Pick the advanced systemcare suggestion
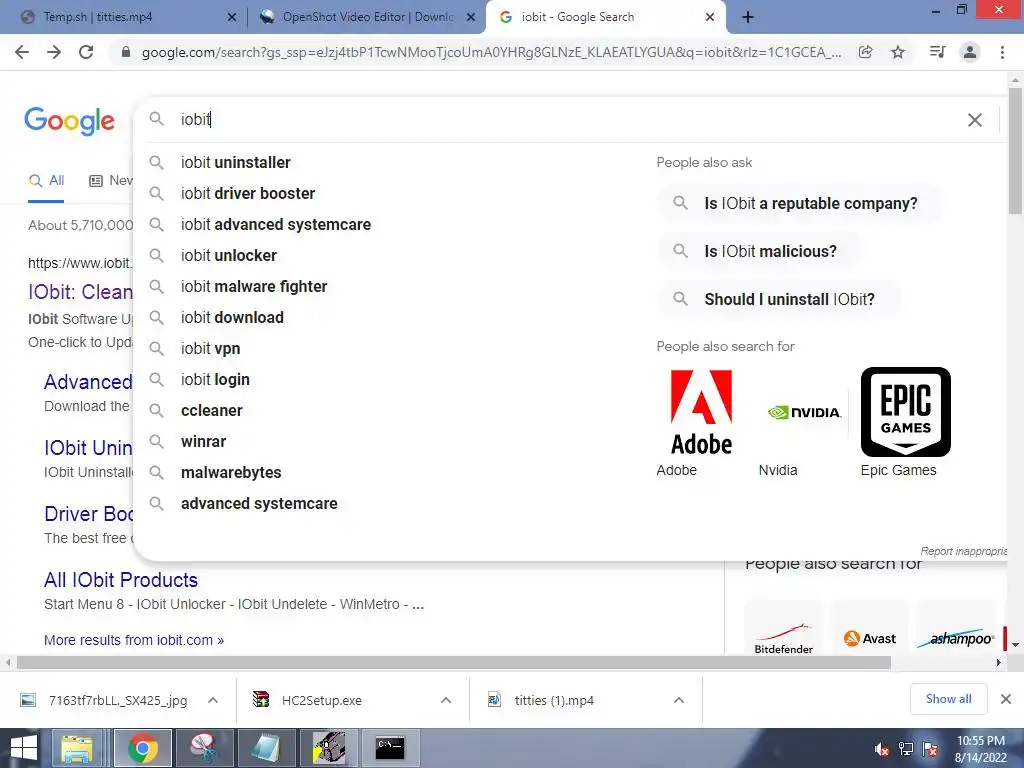1024x768 pixels. pos(259,504)
